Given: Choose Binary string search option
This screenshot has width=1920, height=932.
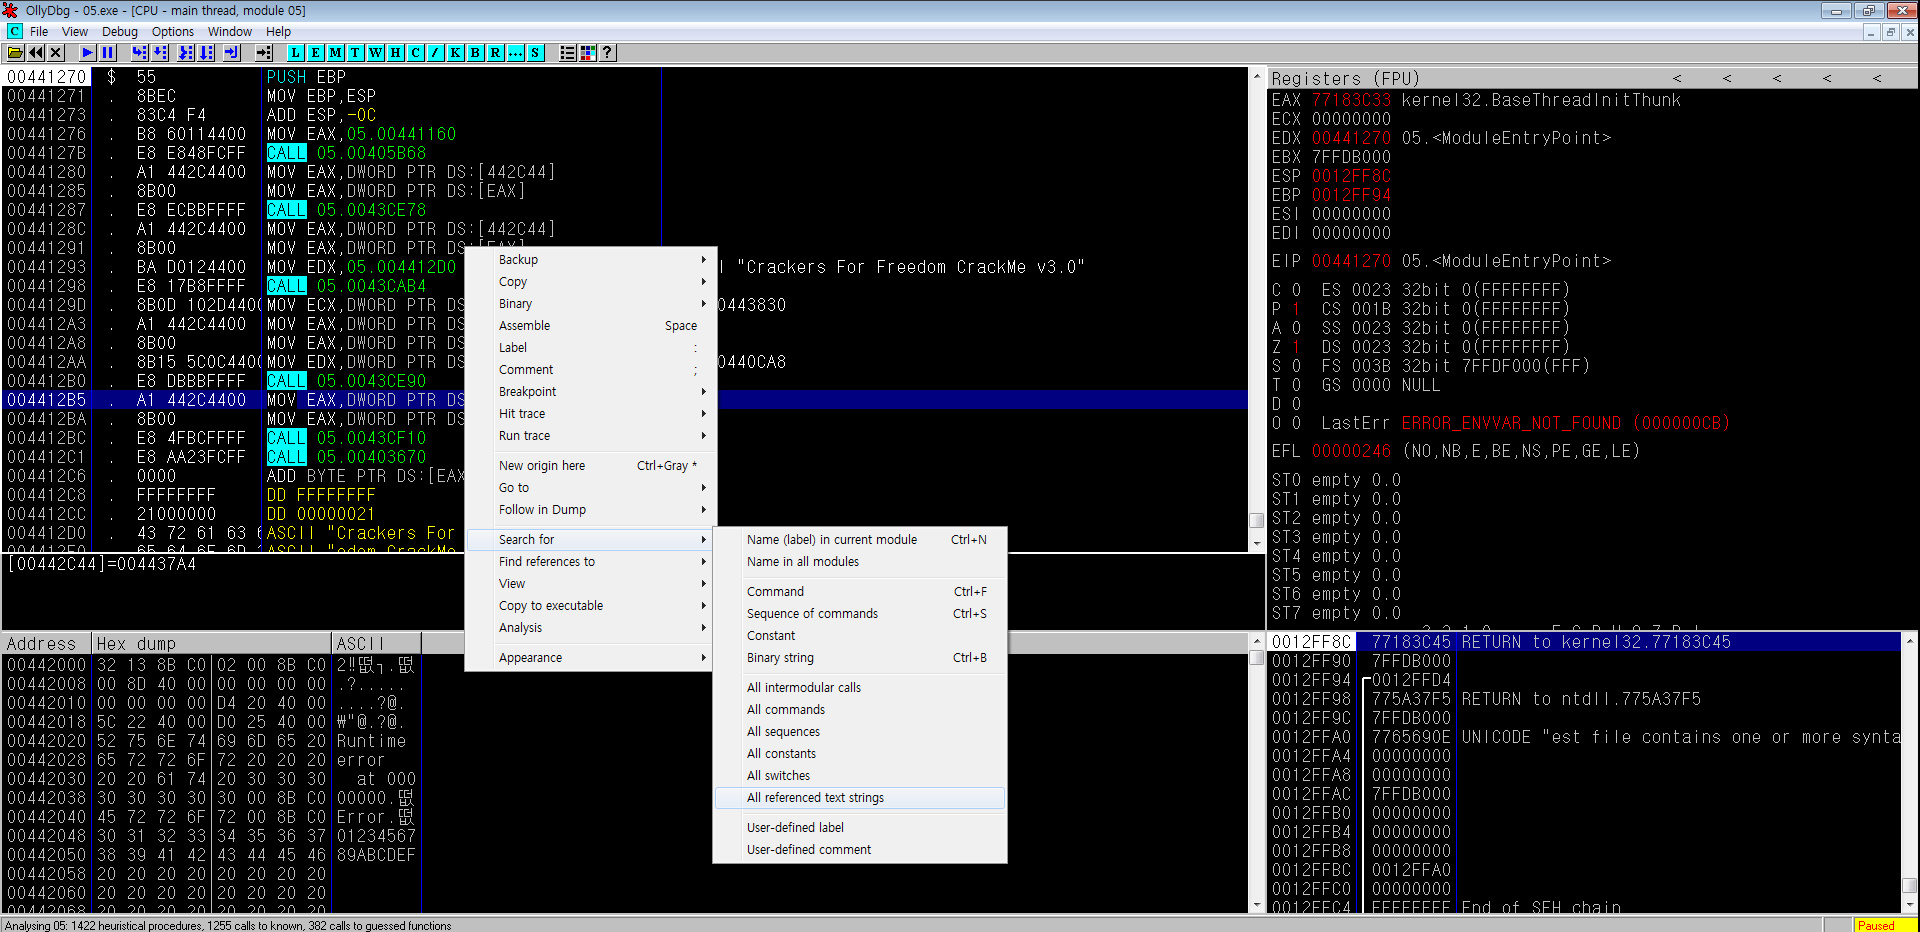Looking at the screenshot, I should [860, 658].
